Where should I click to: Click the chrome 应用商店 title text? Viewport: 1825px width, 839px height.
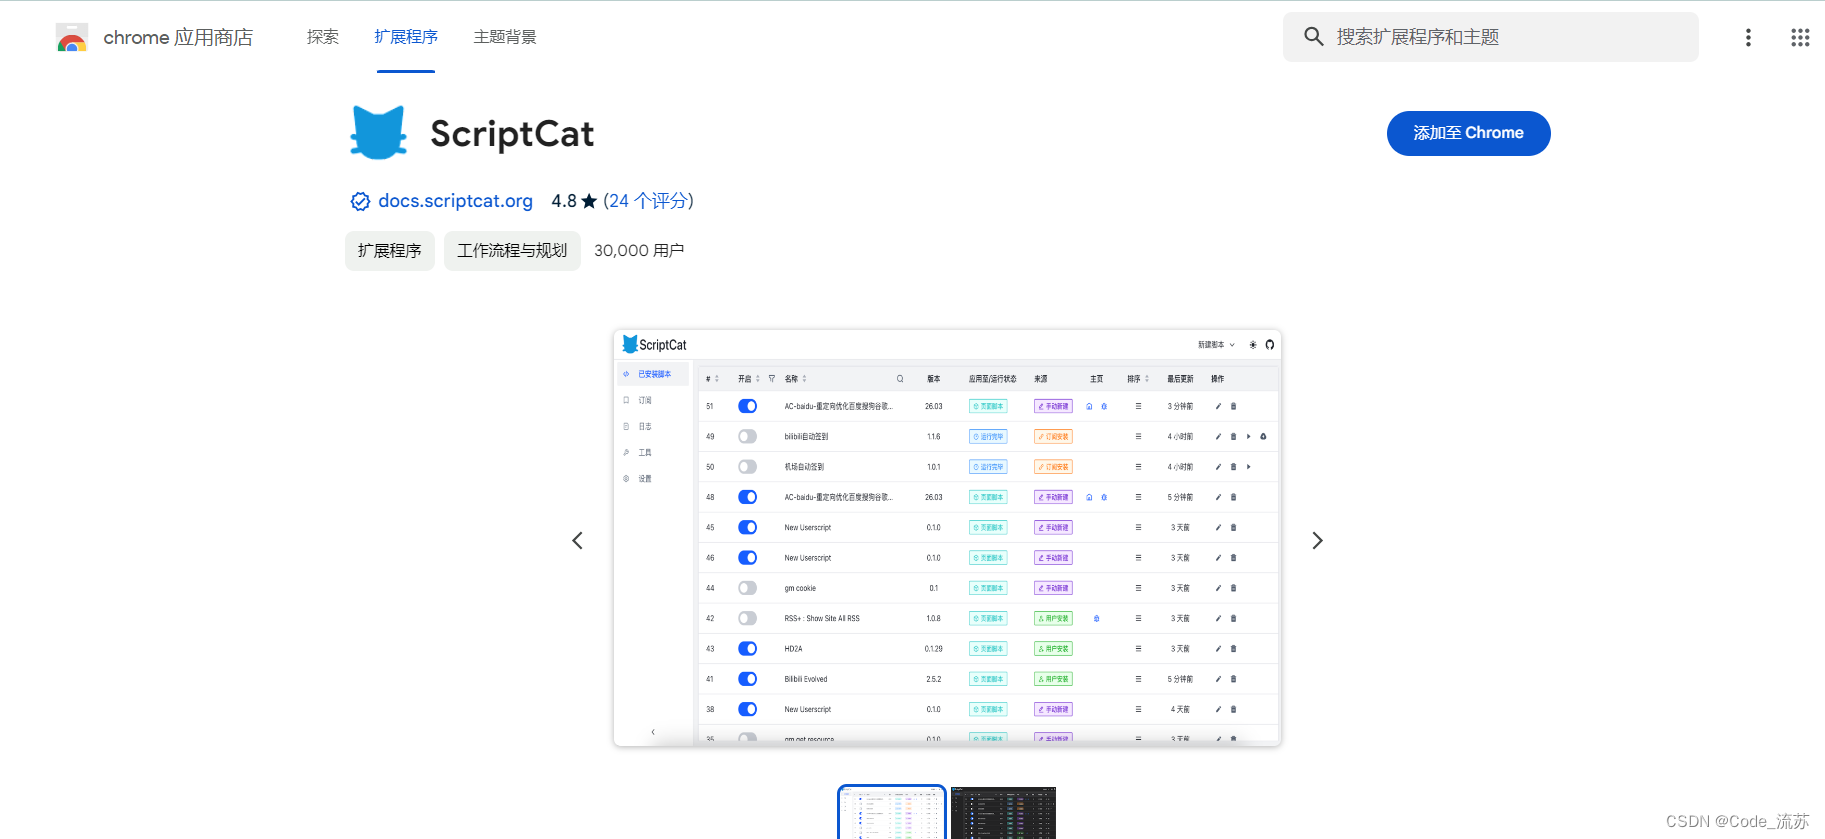(178, 37)
